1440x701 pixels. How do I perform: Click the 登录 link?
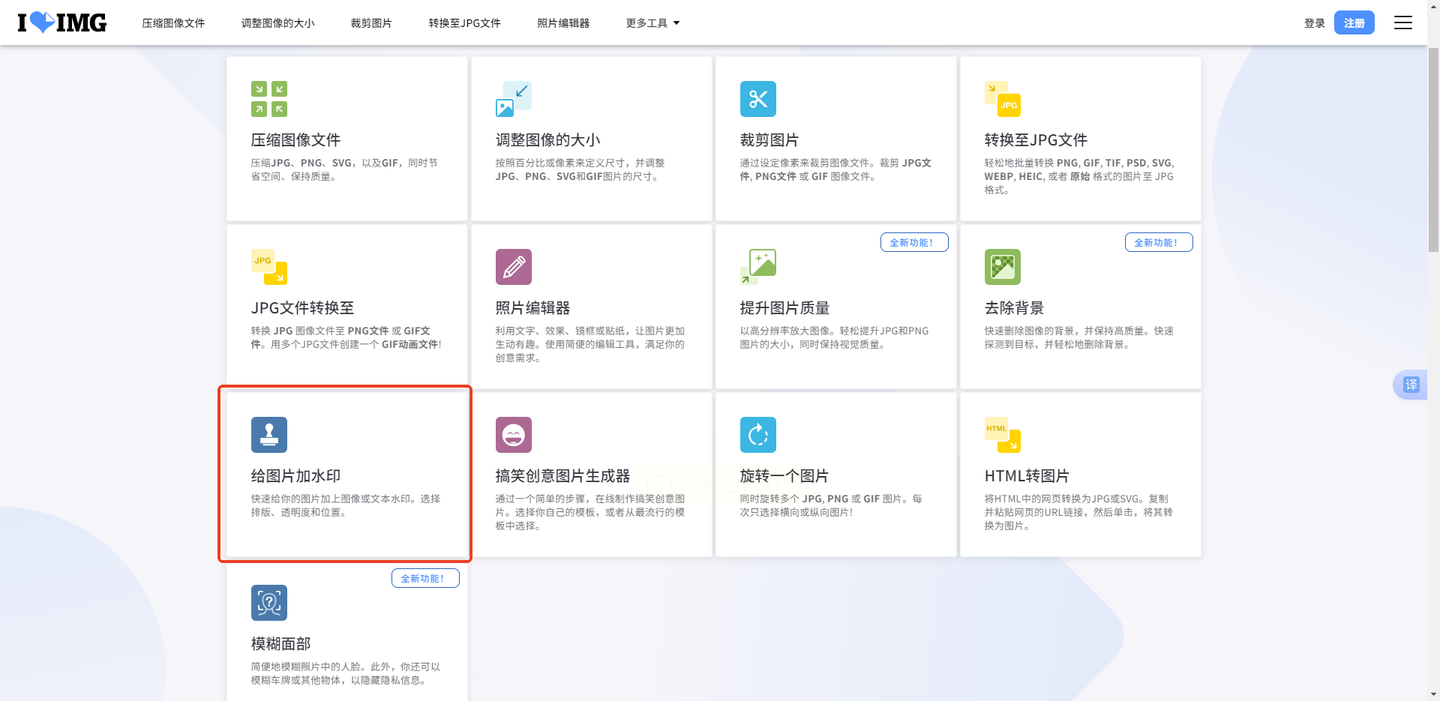pyautogui.click(x=1314, y=23)
